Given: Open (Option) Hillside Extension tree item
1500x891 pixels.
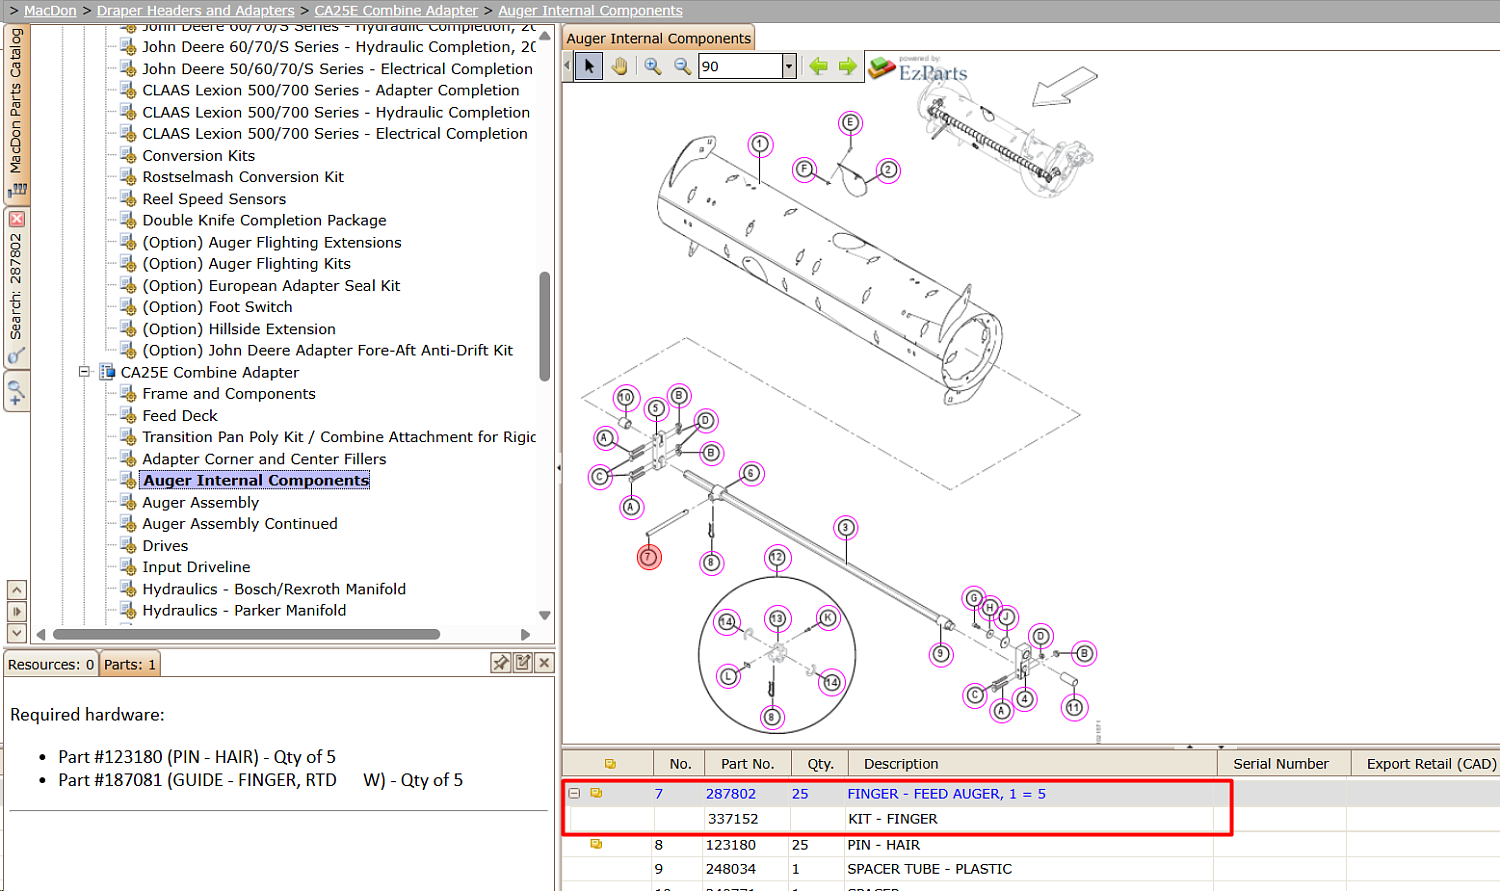Looking at the screenshot, I should [x=239, y=329].
